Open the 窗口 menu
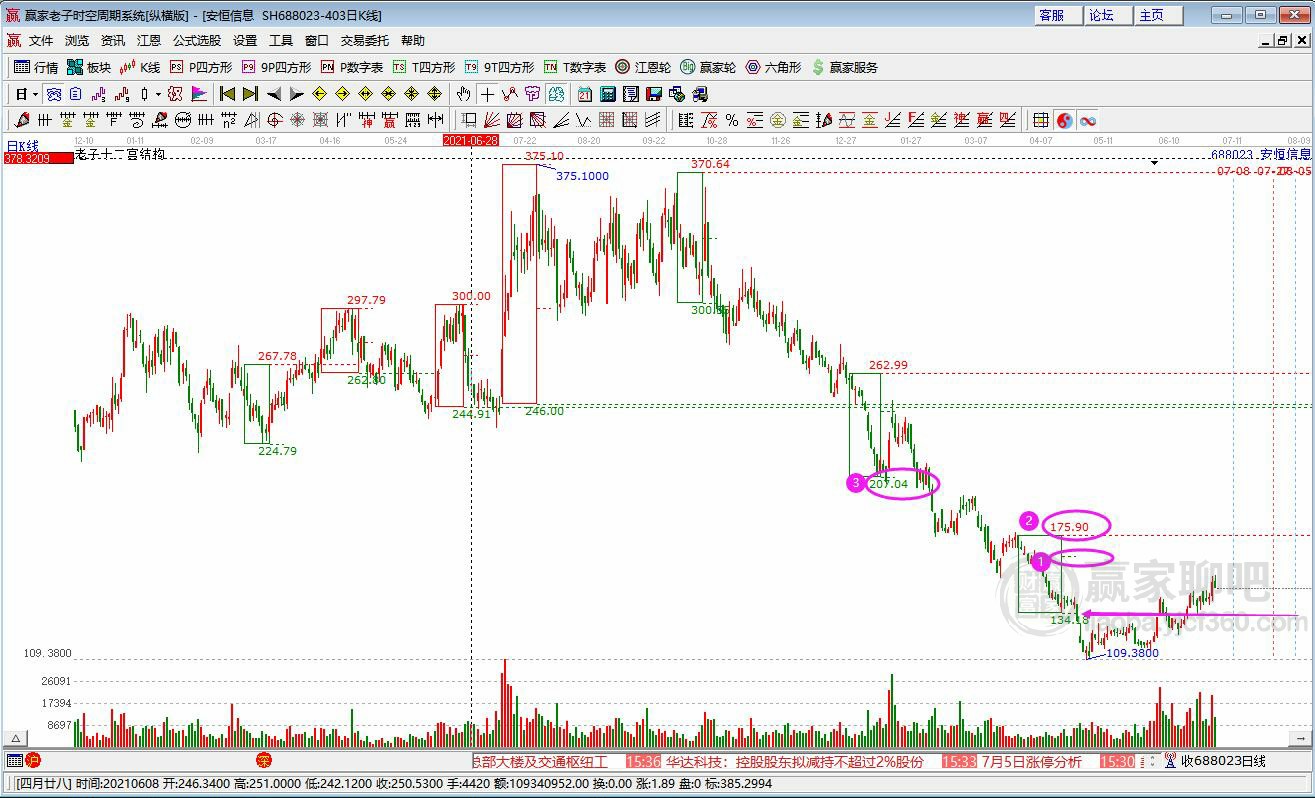This screenshot has height=798, width=1315. [x=317, y=41]
